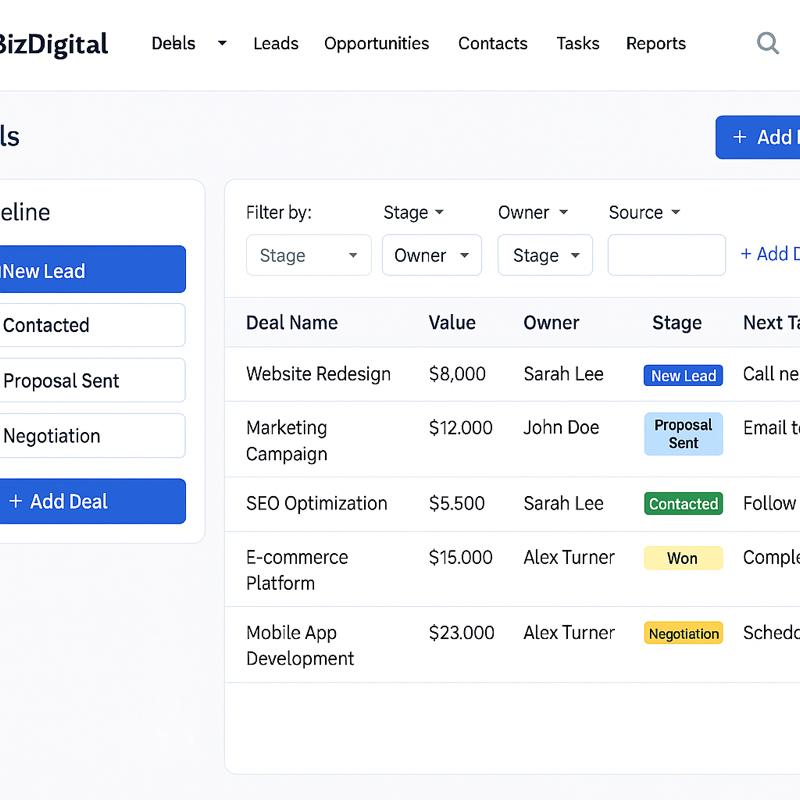
Task: Click the top-right Add button
Action: 762,137
